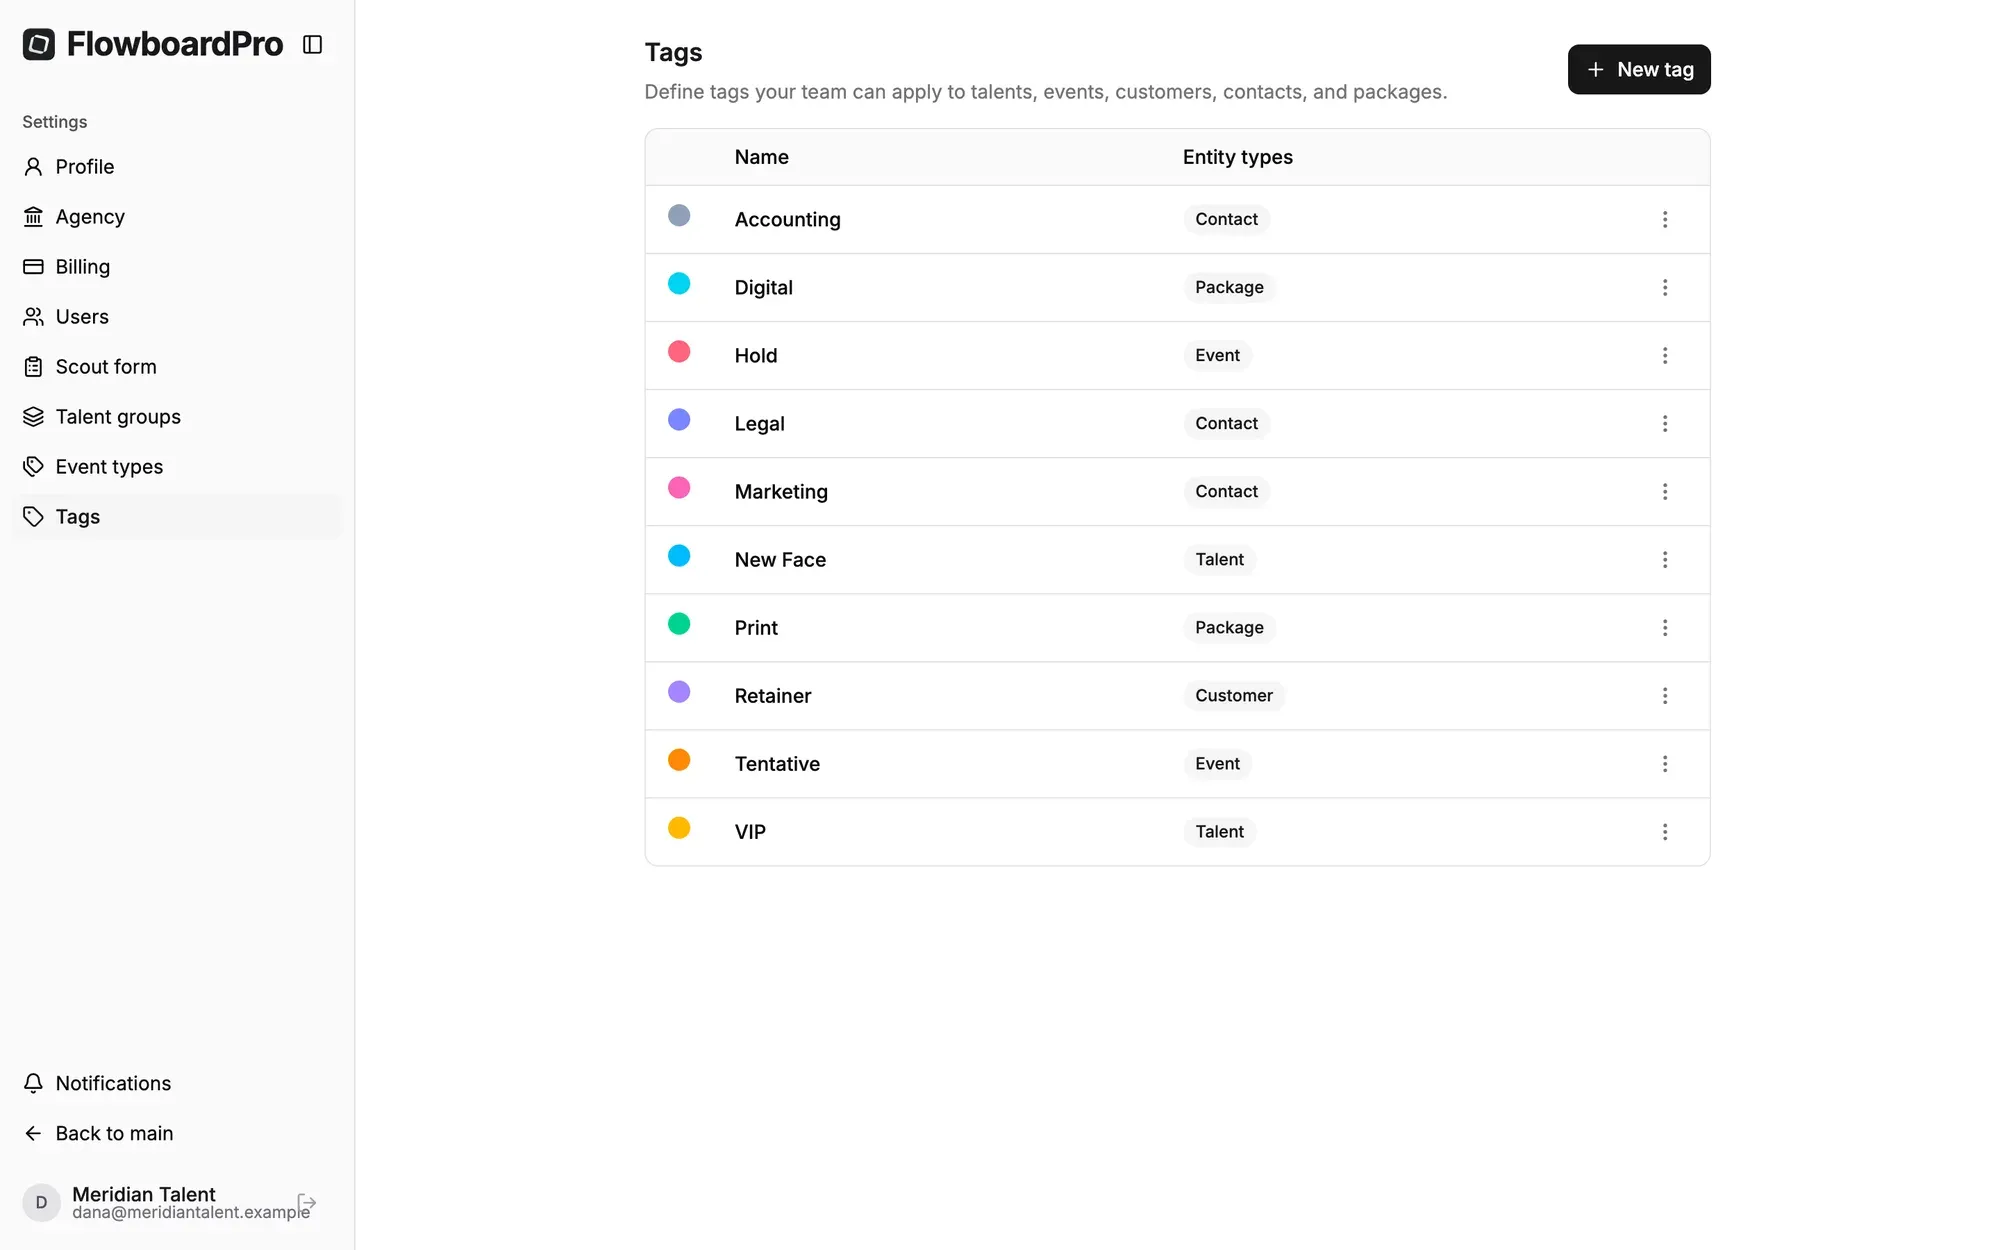Navigate to Event types
This screenshot has height=1250, width=2000.
click(x=177, y=467)
